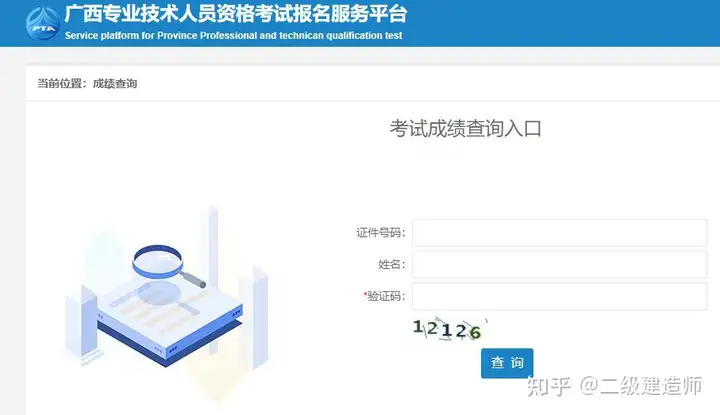Viewport: 720px width, 415px height.
Task: Submit with the 查询 button
Action: (x=507, y=363)
